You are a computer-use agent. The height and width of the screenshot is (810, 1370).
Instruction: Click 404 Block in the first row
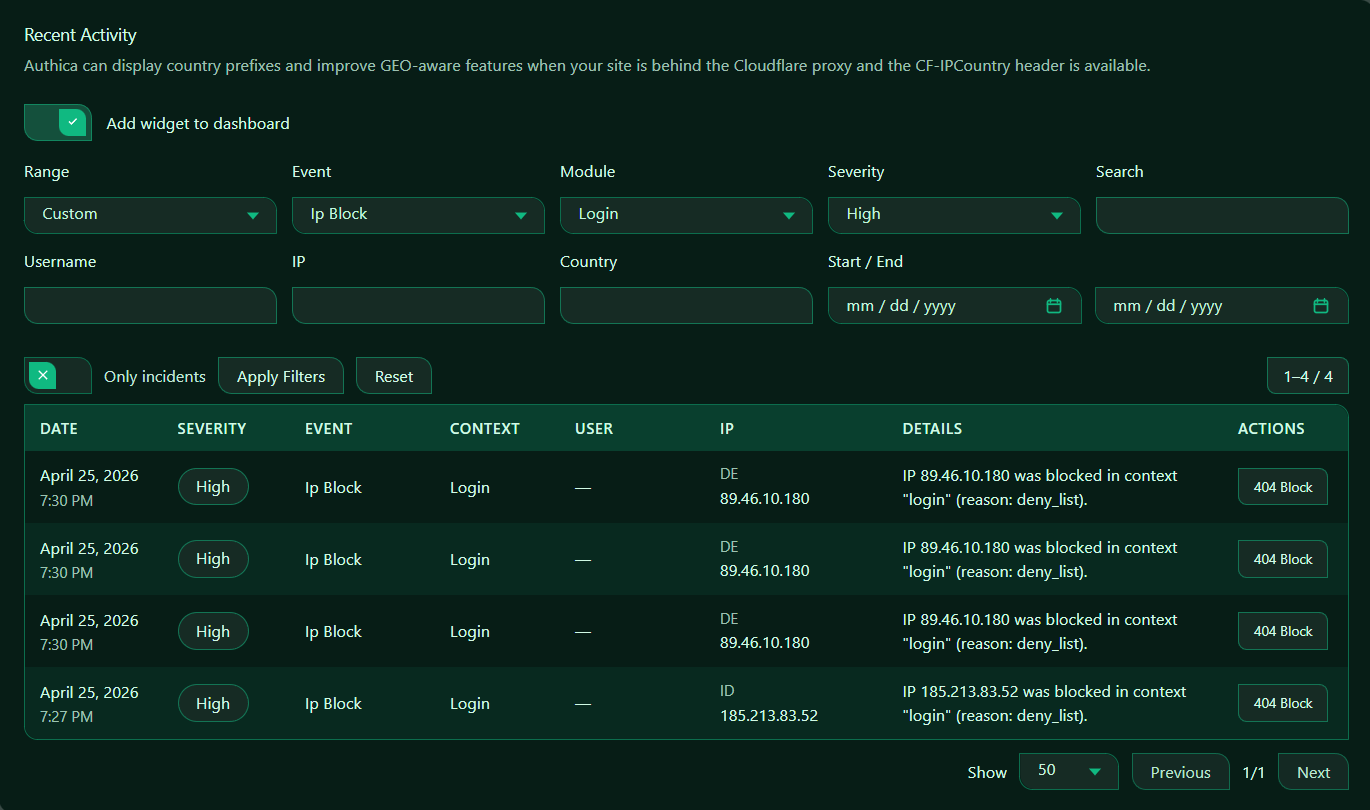(1282, 487)
